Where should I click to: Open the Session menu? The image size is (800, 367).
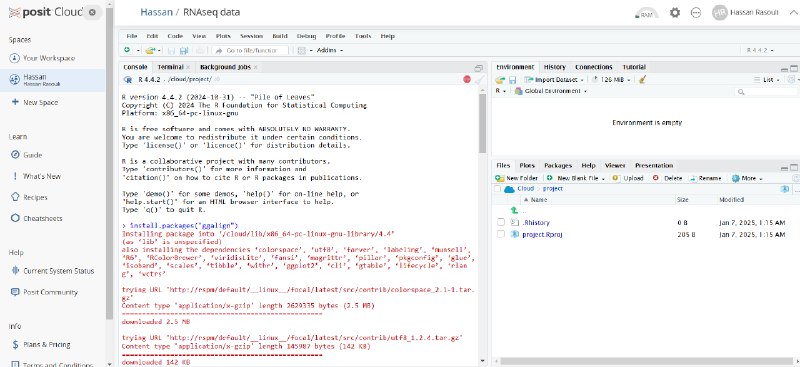(251, 36)
